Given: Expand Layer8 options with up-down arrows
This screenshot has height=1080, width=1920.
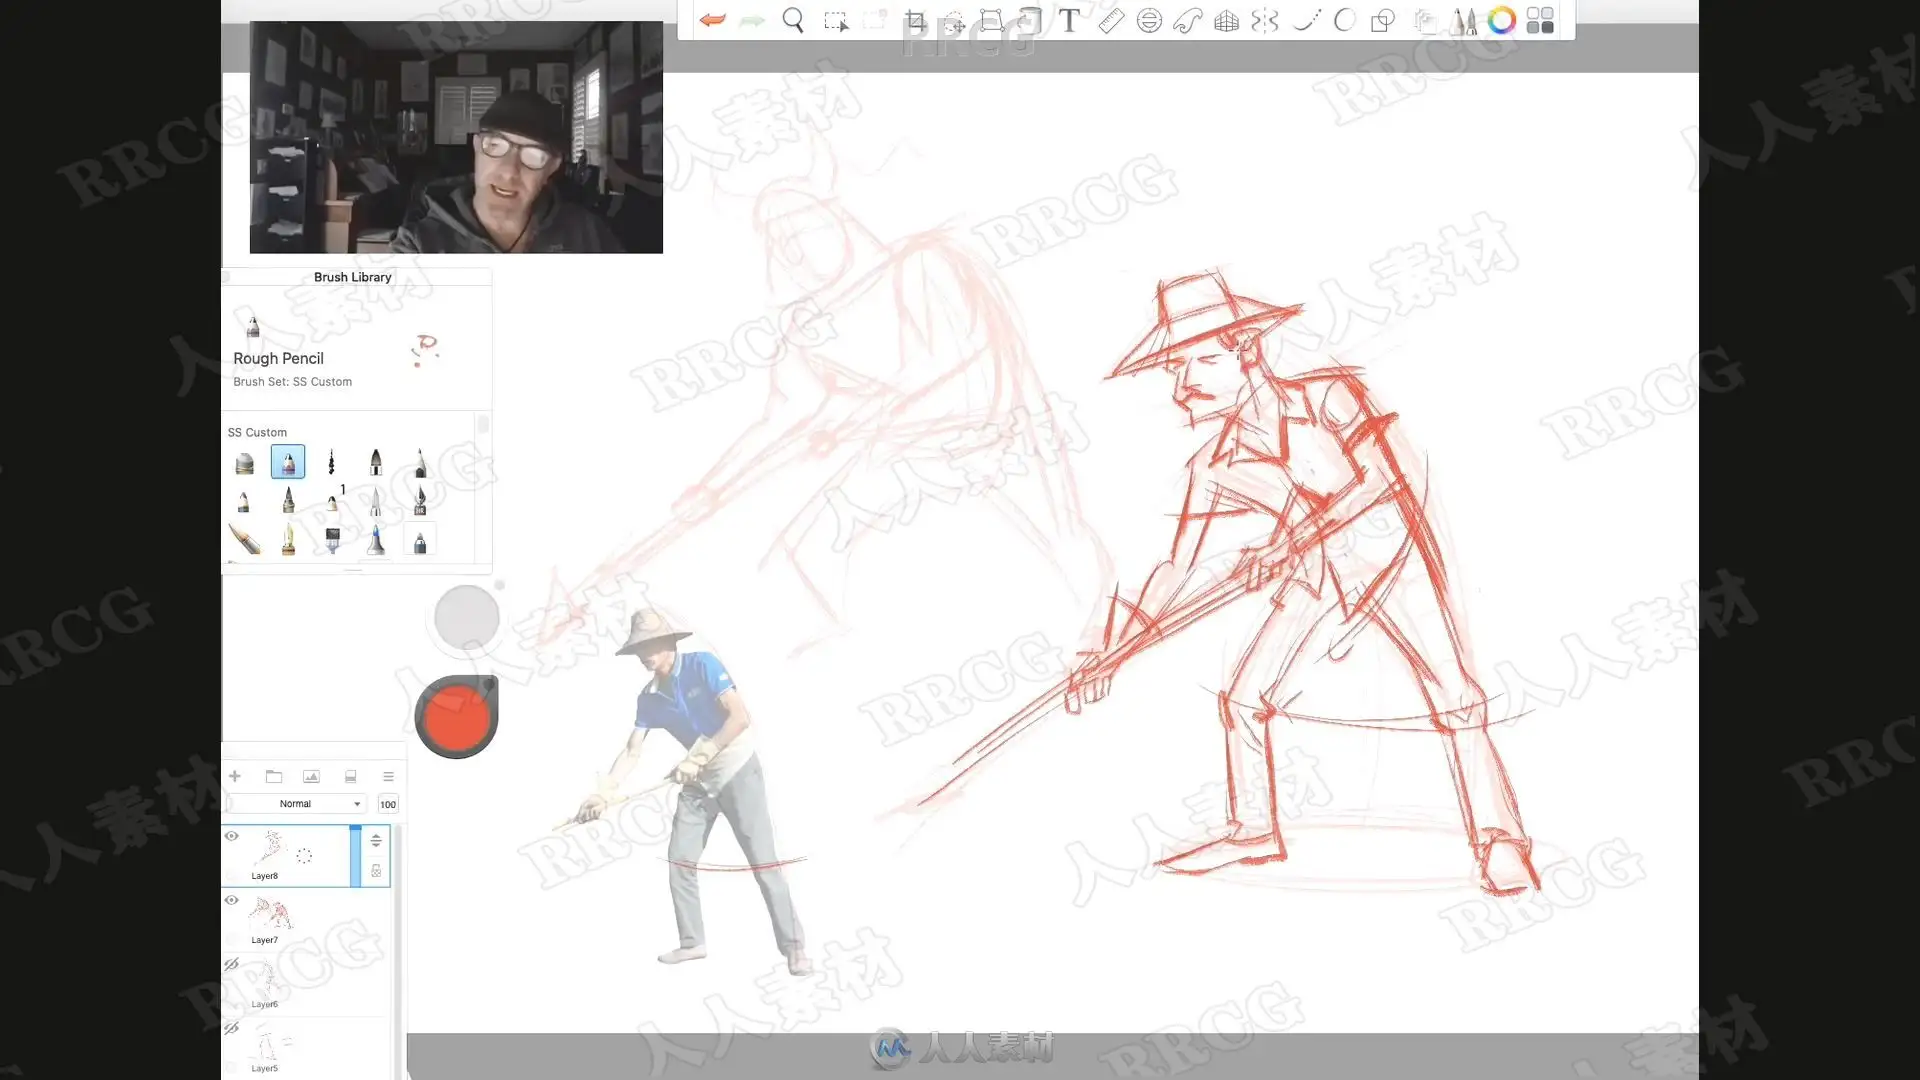Looking at the screenshot, I should click(x=376, y=840).
